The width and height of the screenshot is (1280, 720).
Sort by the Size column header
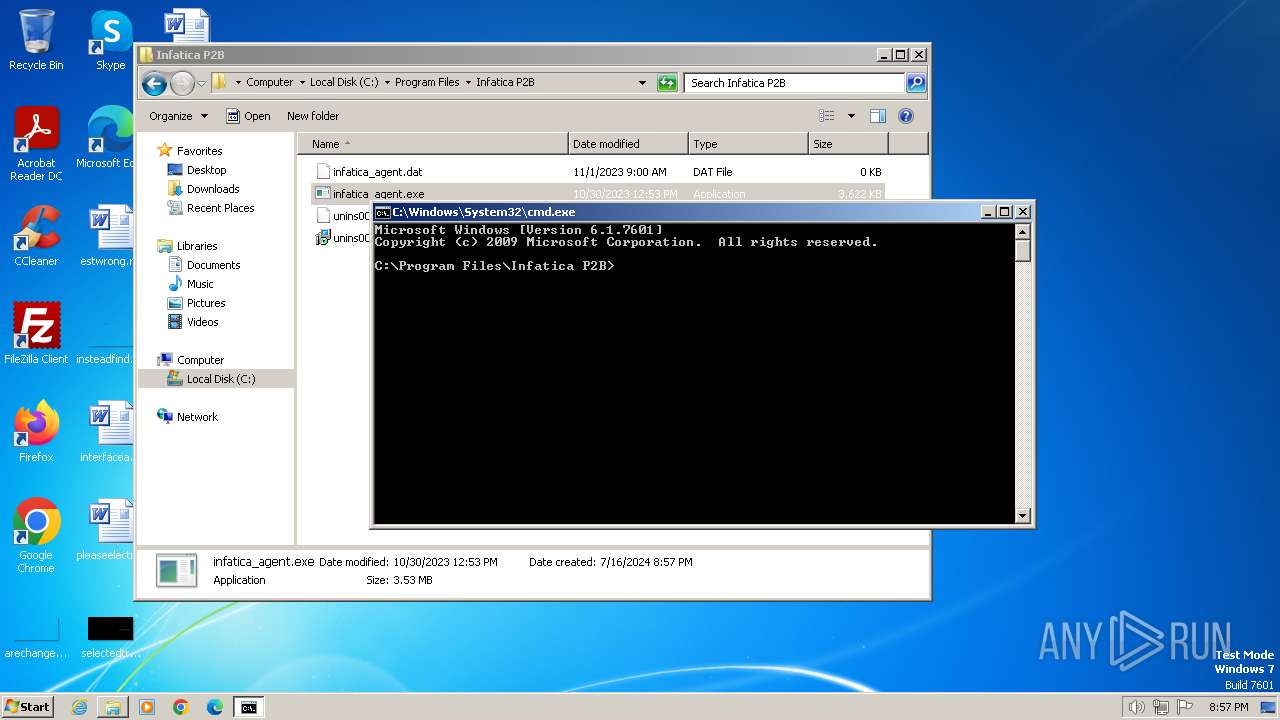click(848, 144)
